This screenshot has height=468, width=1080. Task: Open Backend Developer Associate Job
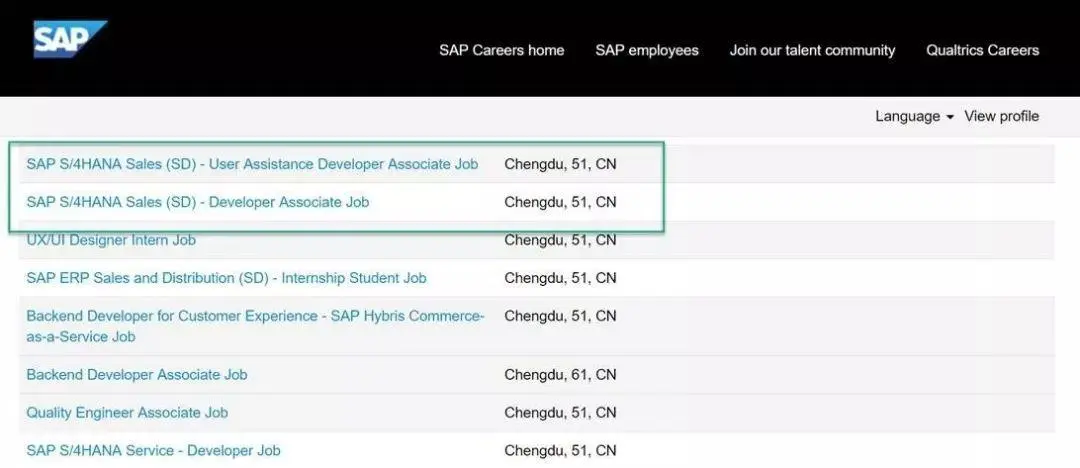click(136, 375)
